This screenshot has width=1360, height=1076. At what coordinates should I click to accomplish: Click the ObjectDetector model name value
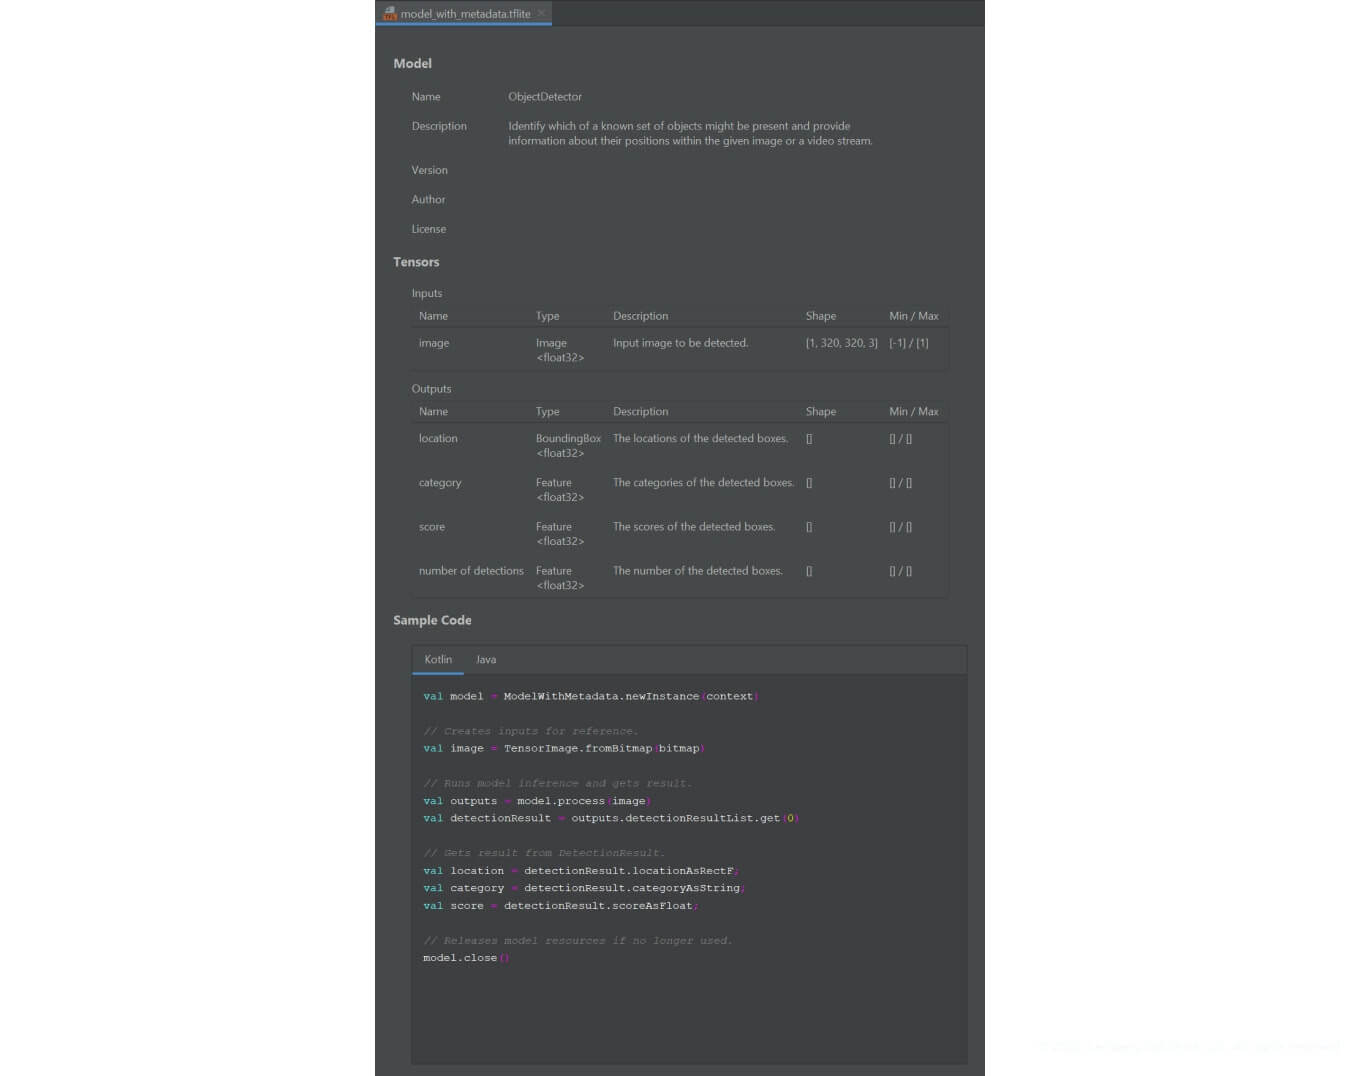[x=545, y=97]
